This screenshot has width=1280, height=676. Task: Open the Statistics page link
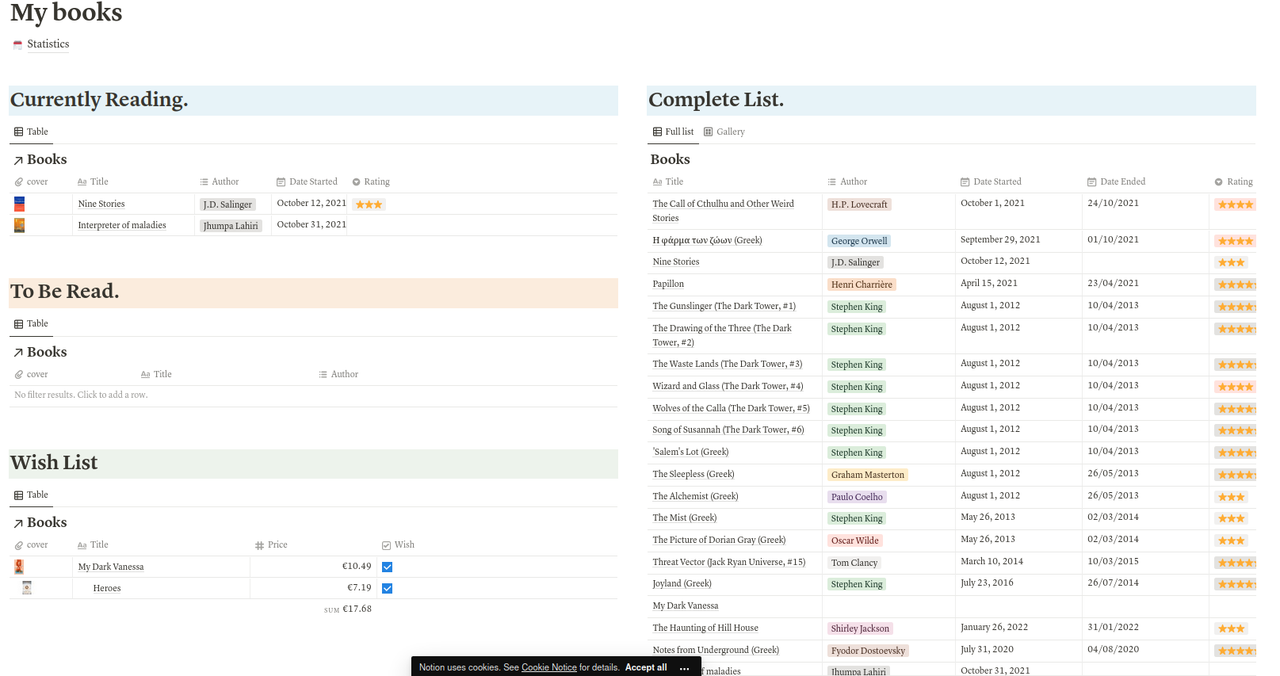(x=48, y=44)
